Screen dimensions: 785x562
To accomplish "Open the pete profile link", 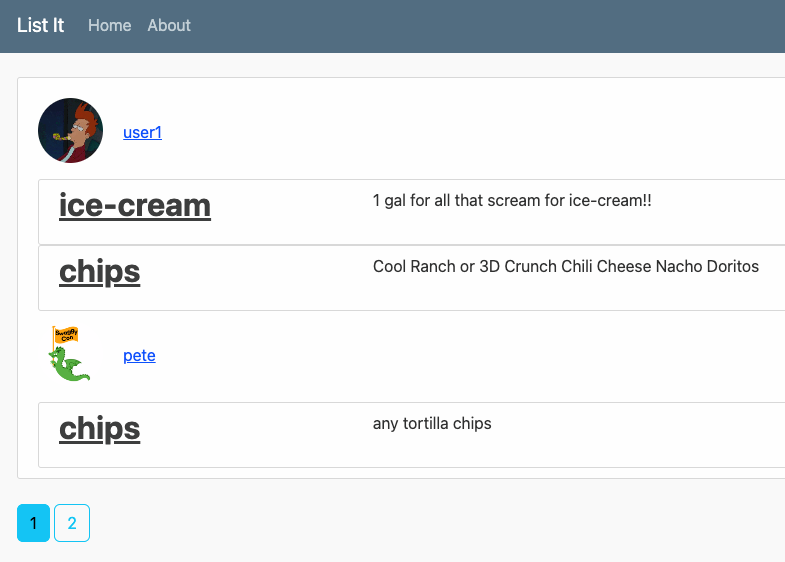I will pyautogui.click(x=139, y=356).
